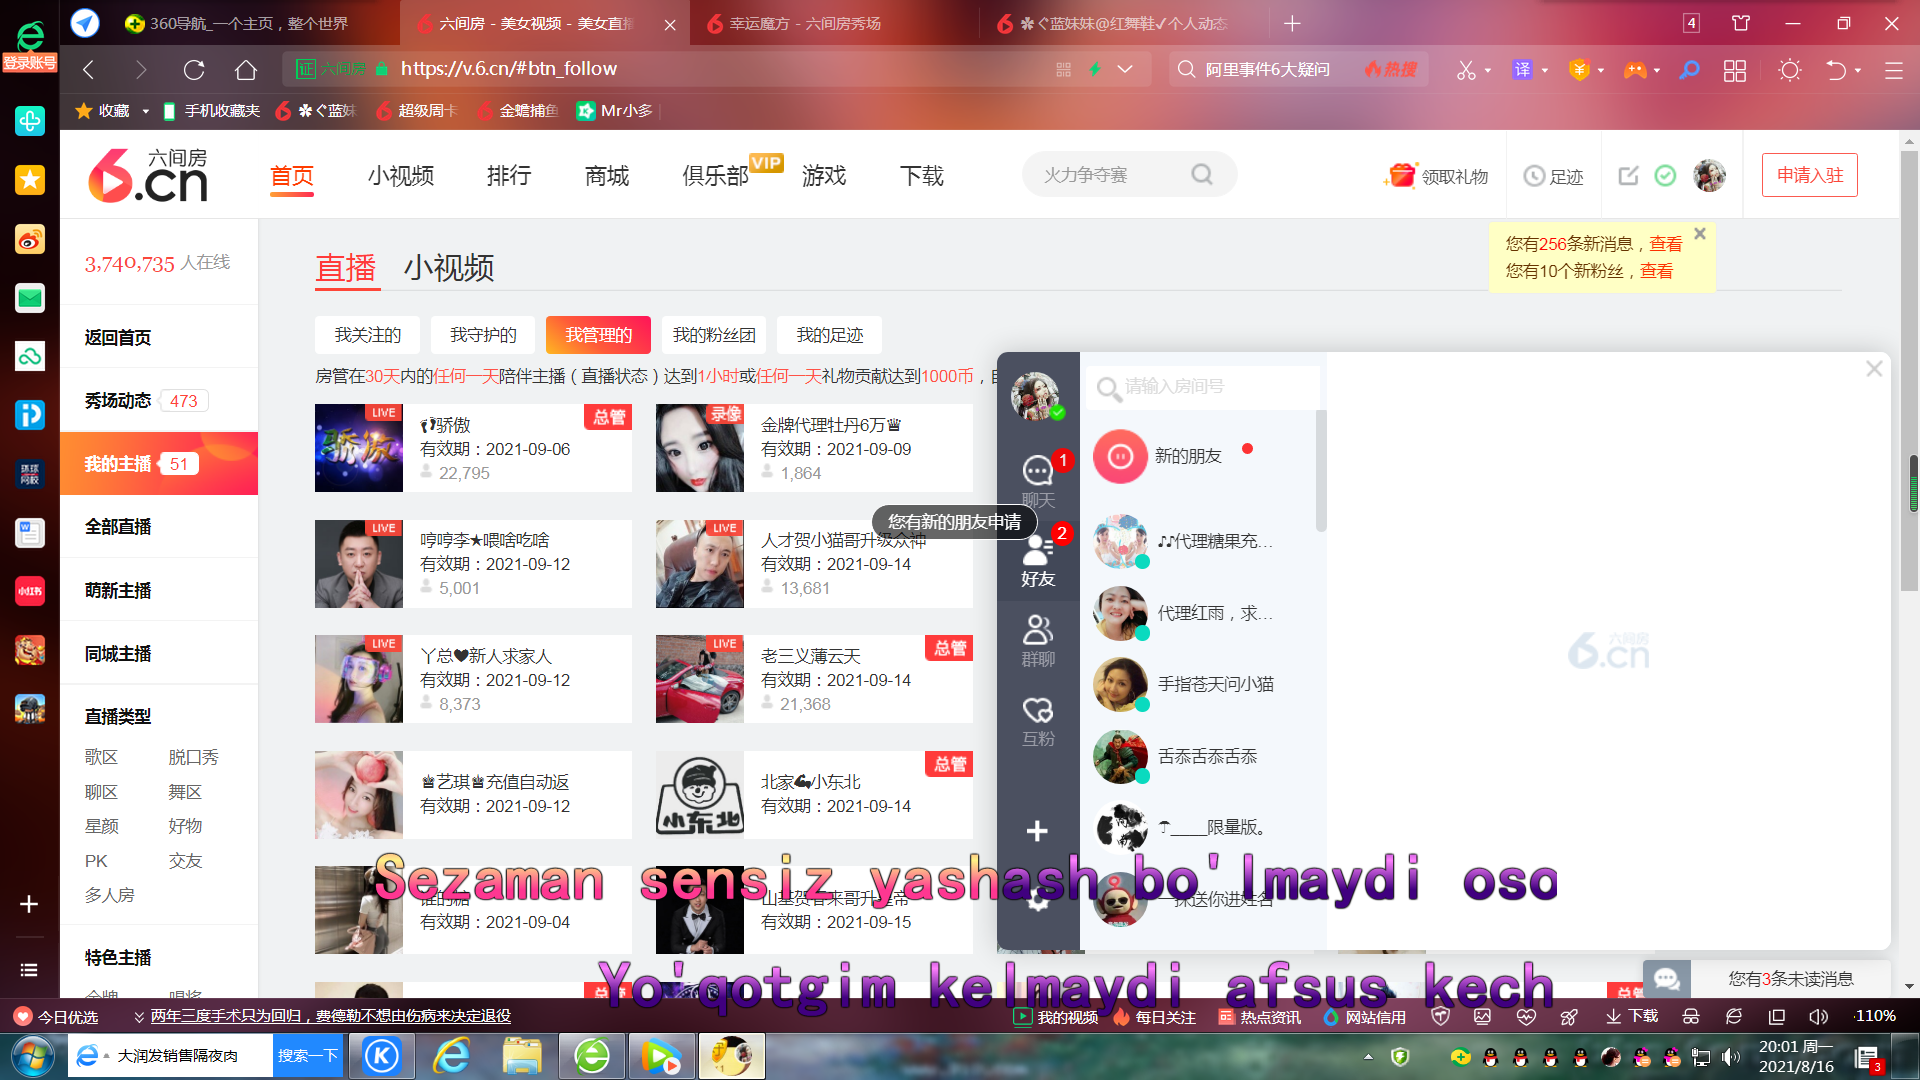Click the page vertical scrollbar thumb

1910,370
